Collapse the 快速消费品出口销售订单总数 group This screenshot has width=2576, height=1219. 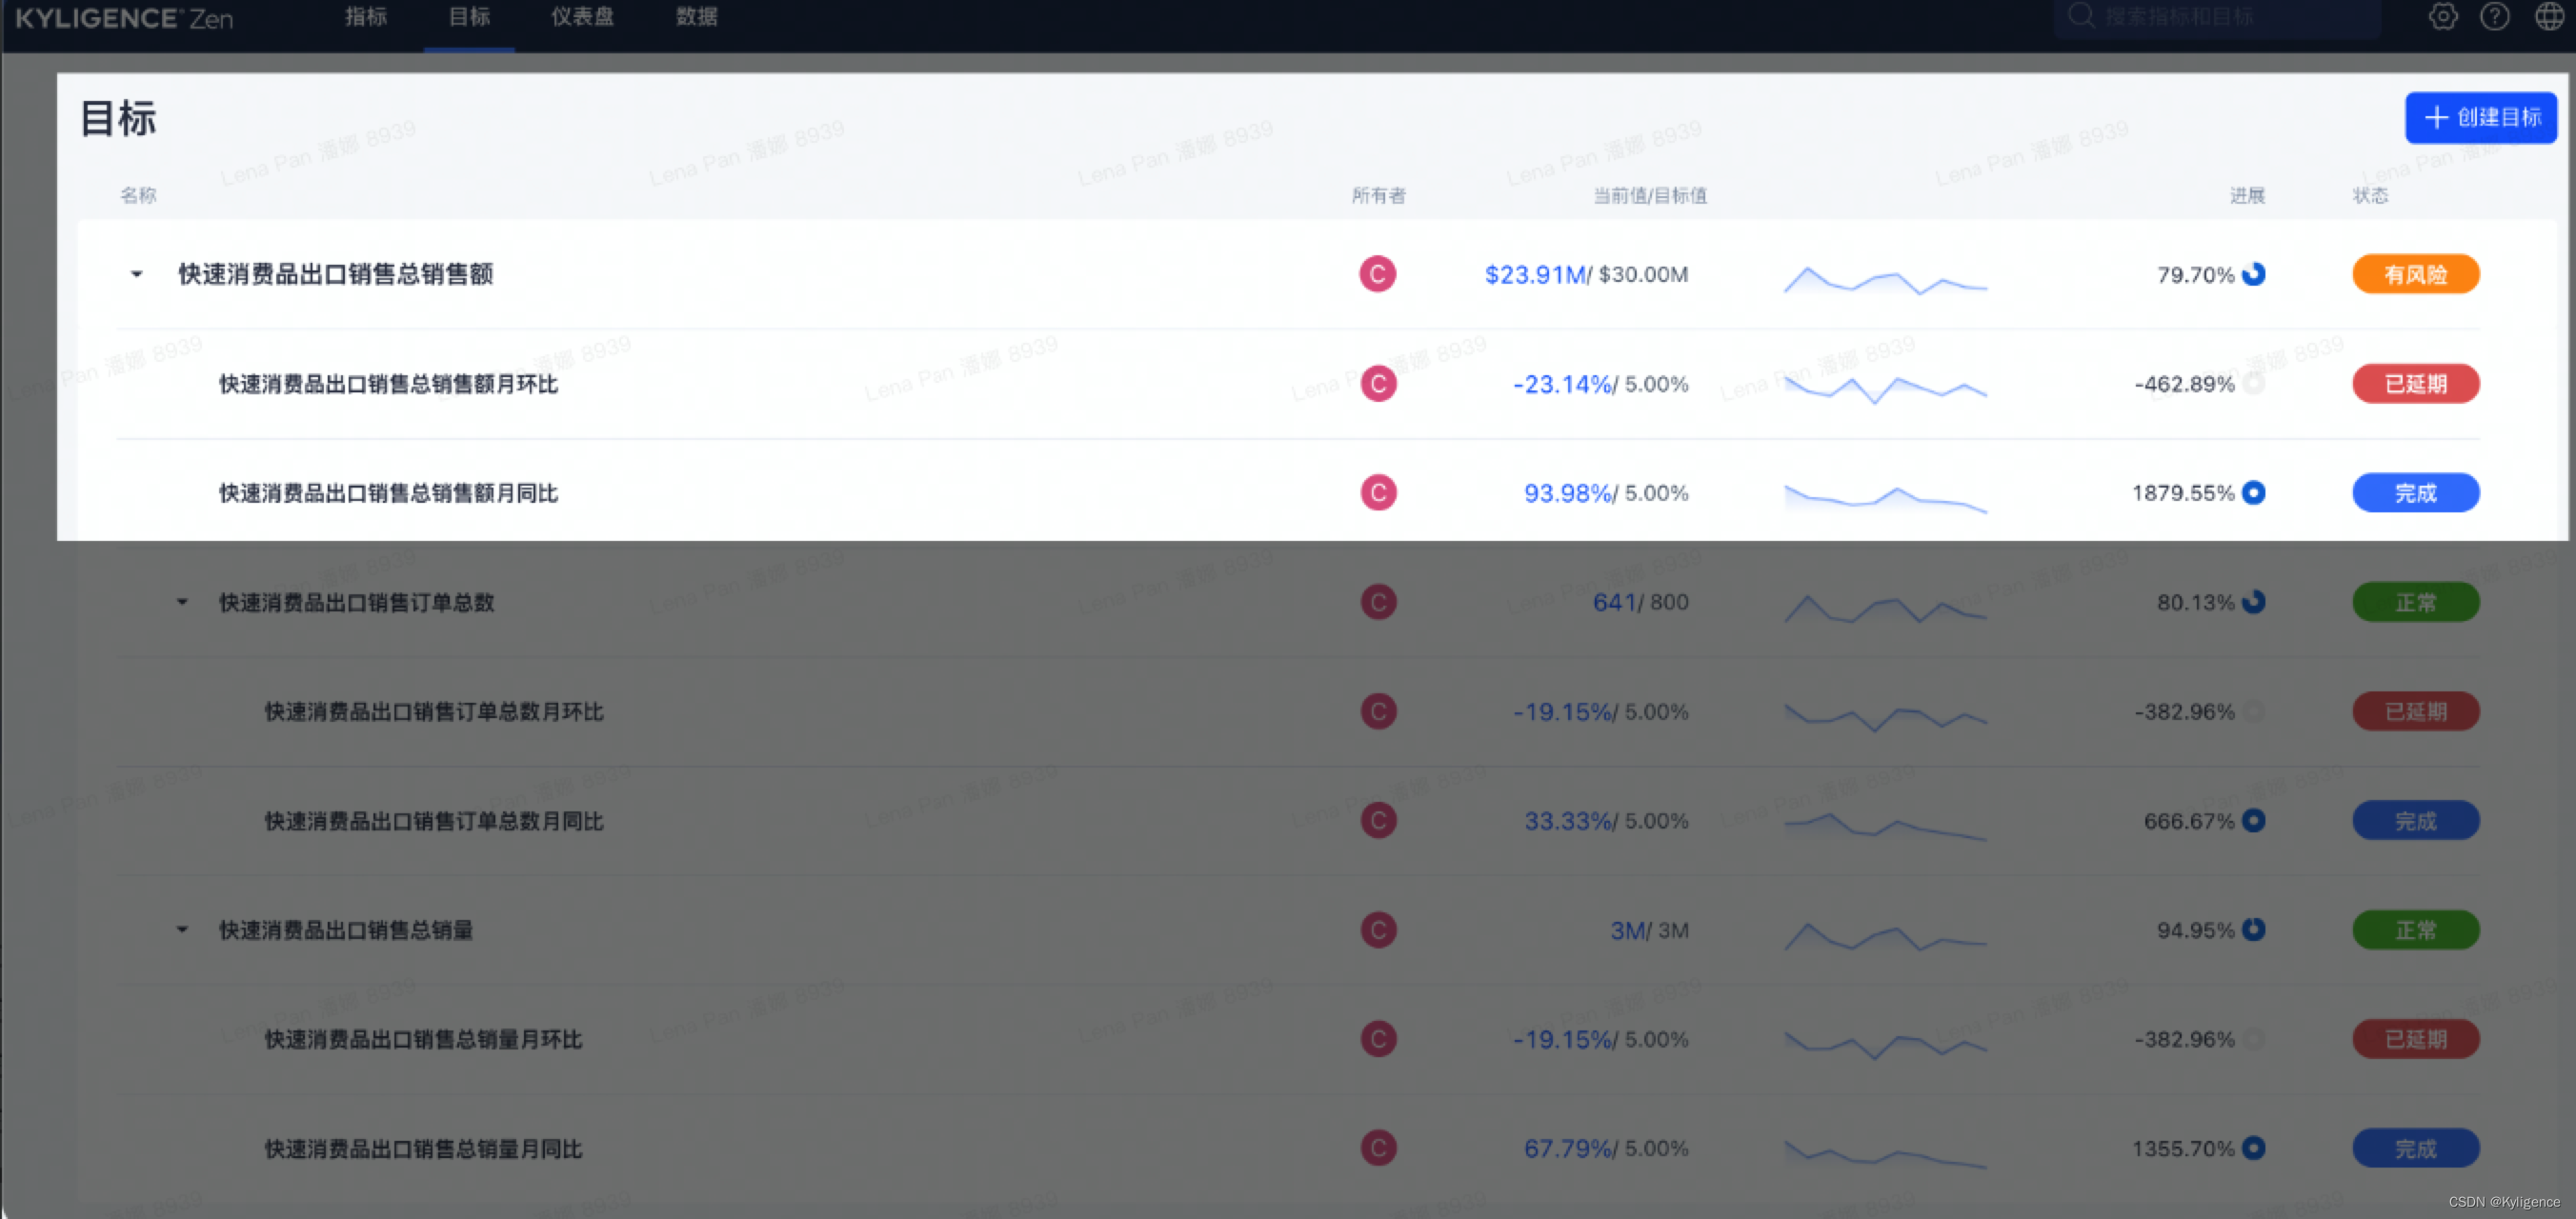tap(182, 602)
